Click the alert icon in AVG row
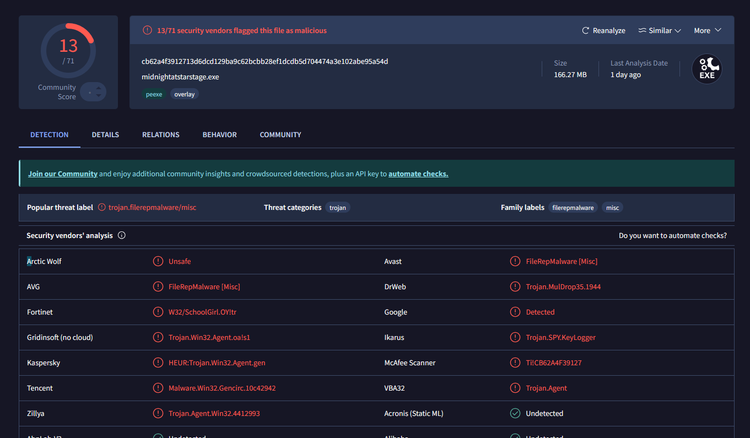 tap(158, 286)
